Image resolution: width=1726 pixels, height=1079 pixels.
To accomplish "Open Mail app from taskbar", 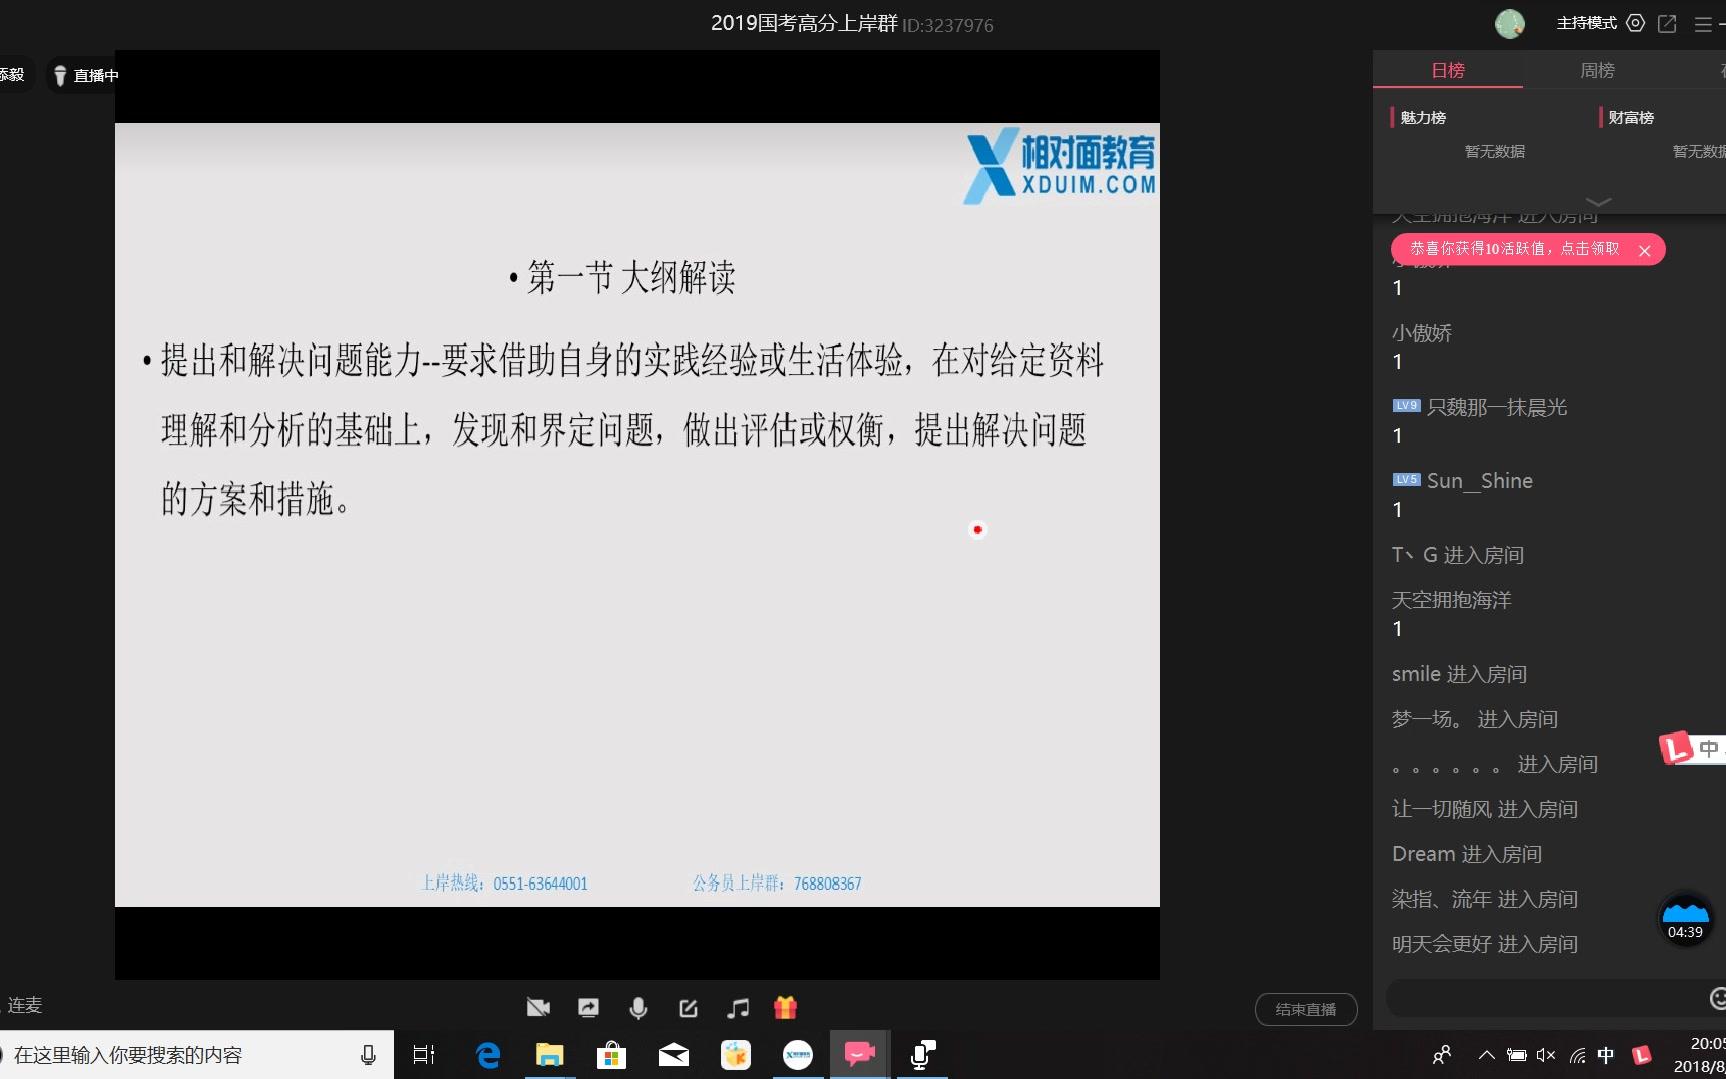I will [674, 1055].
